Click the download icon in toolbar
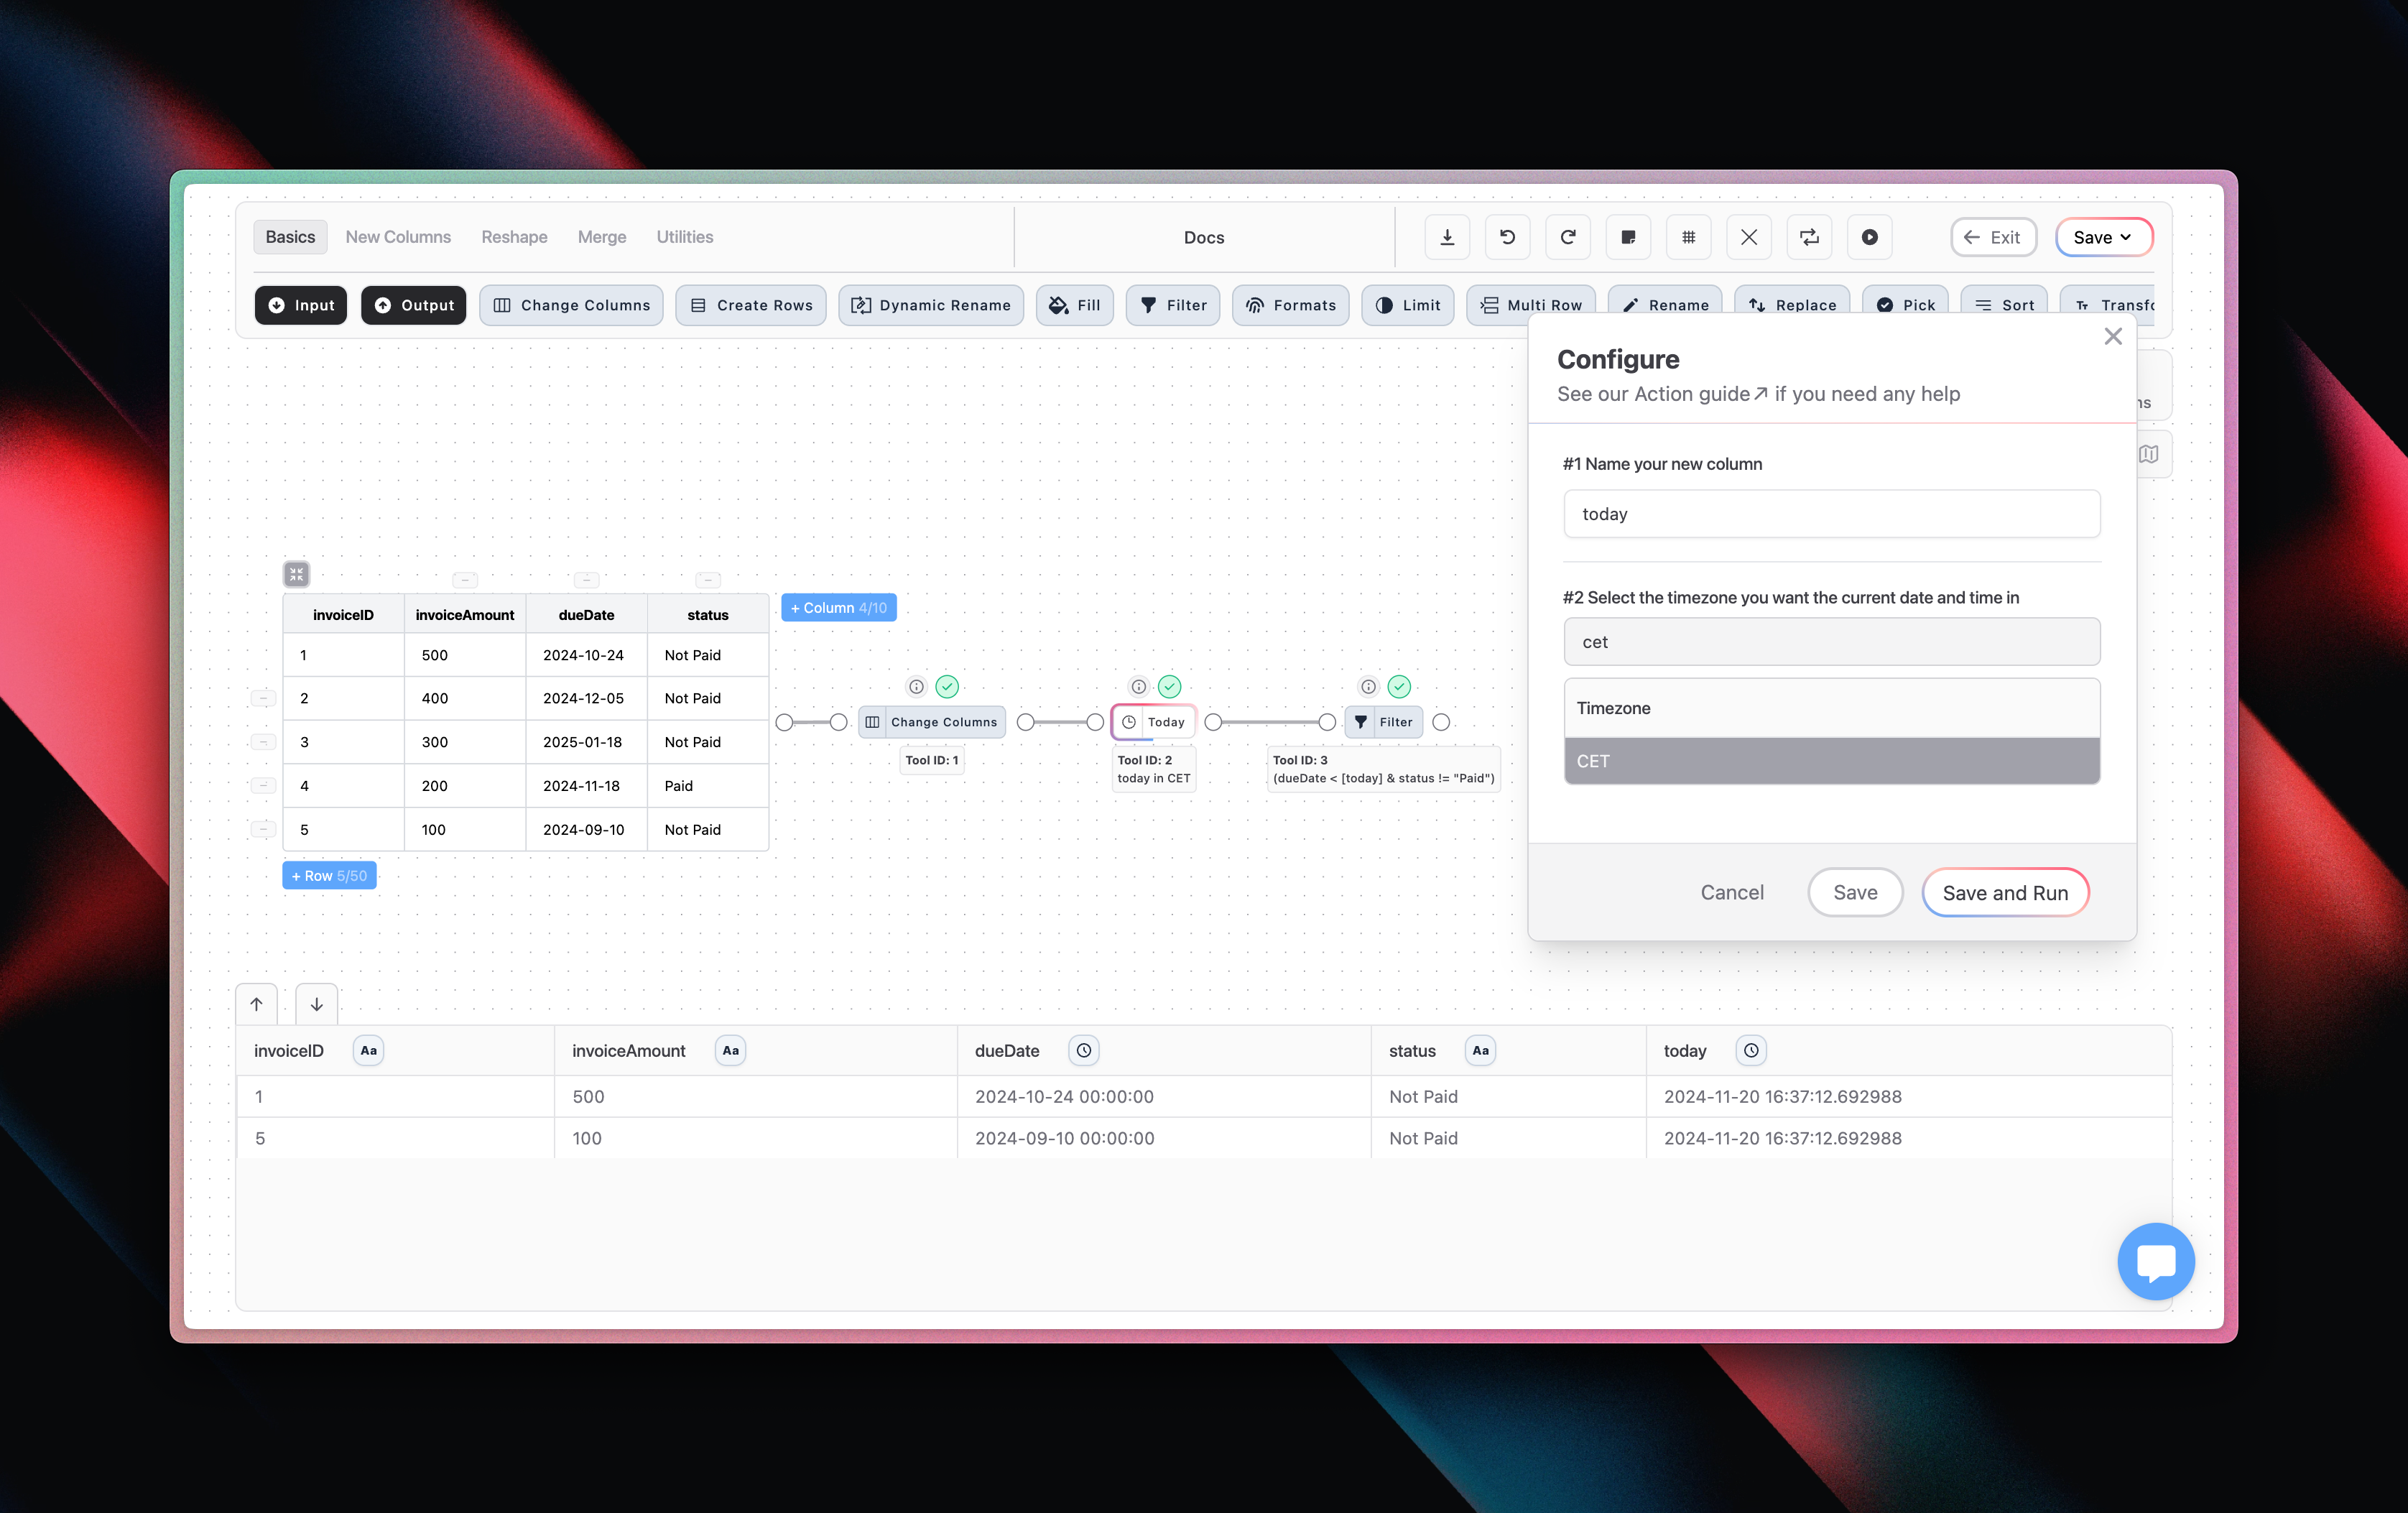The height and width of the screenshot is (1513, 2408). [x=1446, y=237]
